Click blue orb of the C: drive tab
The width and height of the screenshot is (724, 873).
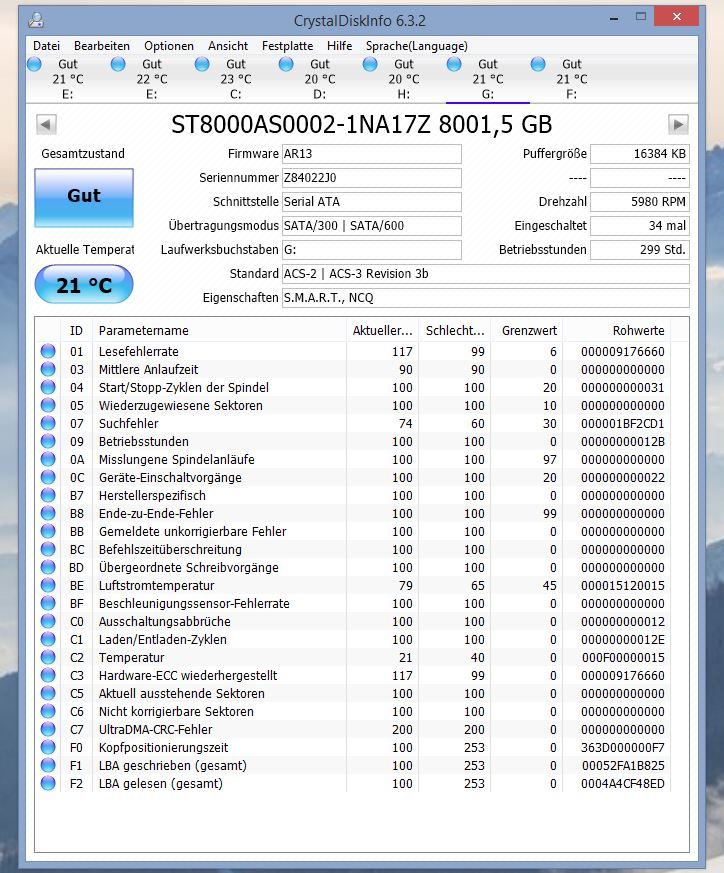202,65
